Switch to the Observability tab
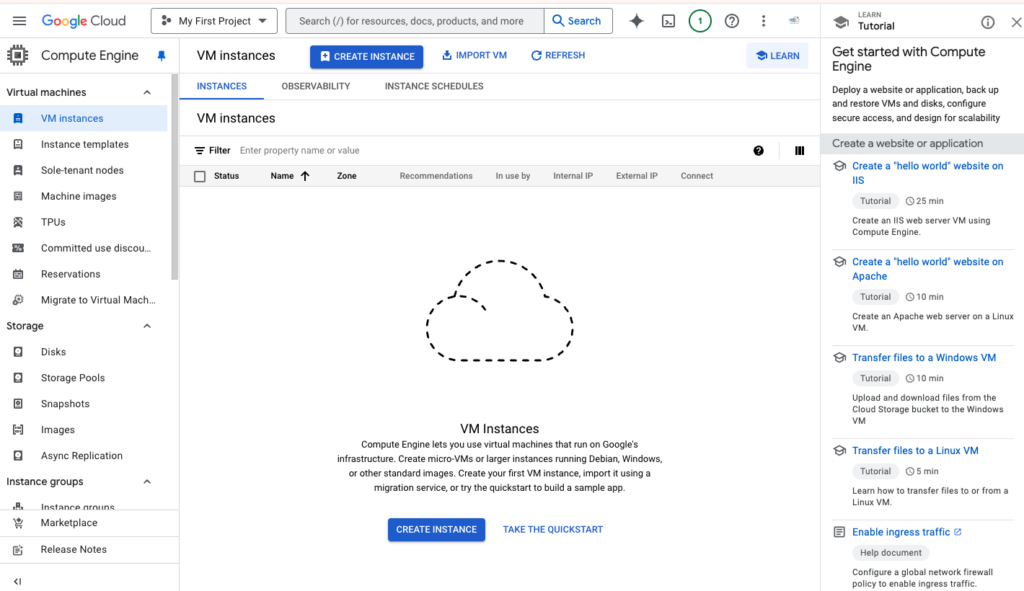This screenshot has height=591, width=1024. click(x=315, y=86)
